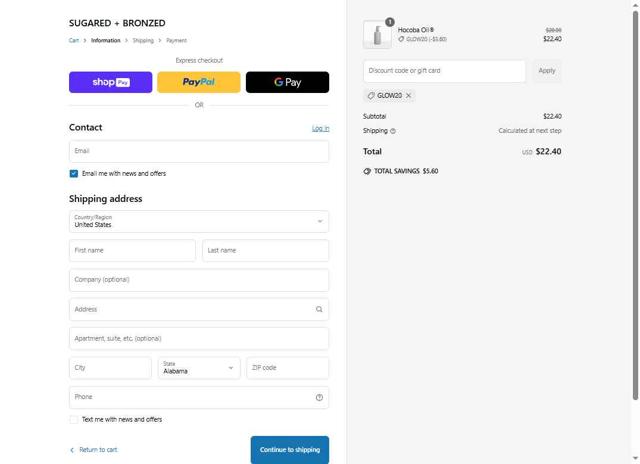
Task: Click the SUGARED + BRONZED store logo
Action: [117, 23]
